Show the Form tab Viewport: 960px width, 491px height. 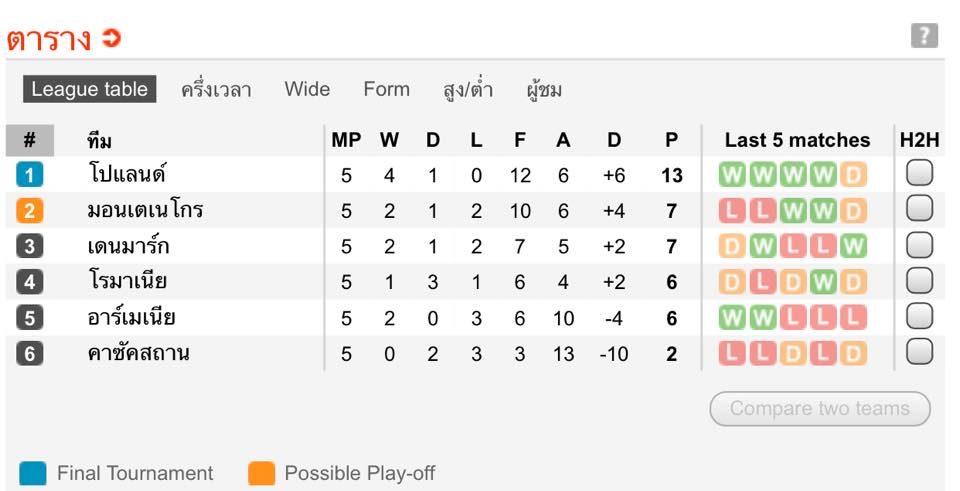[386, 89]
